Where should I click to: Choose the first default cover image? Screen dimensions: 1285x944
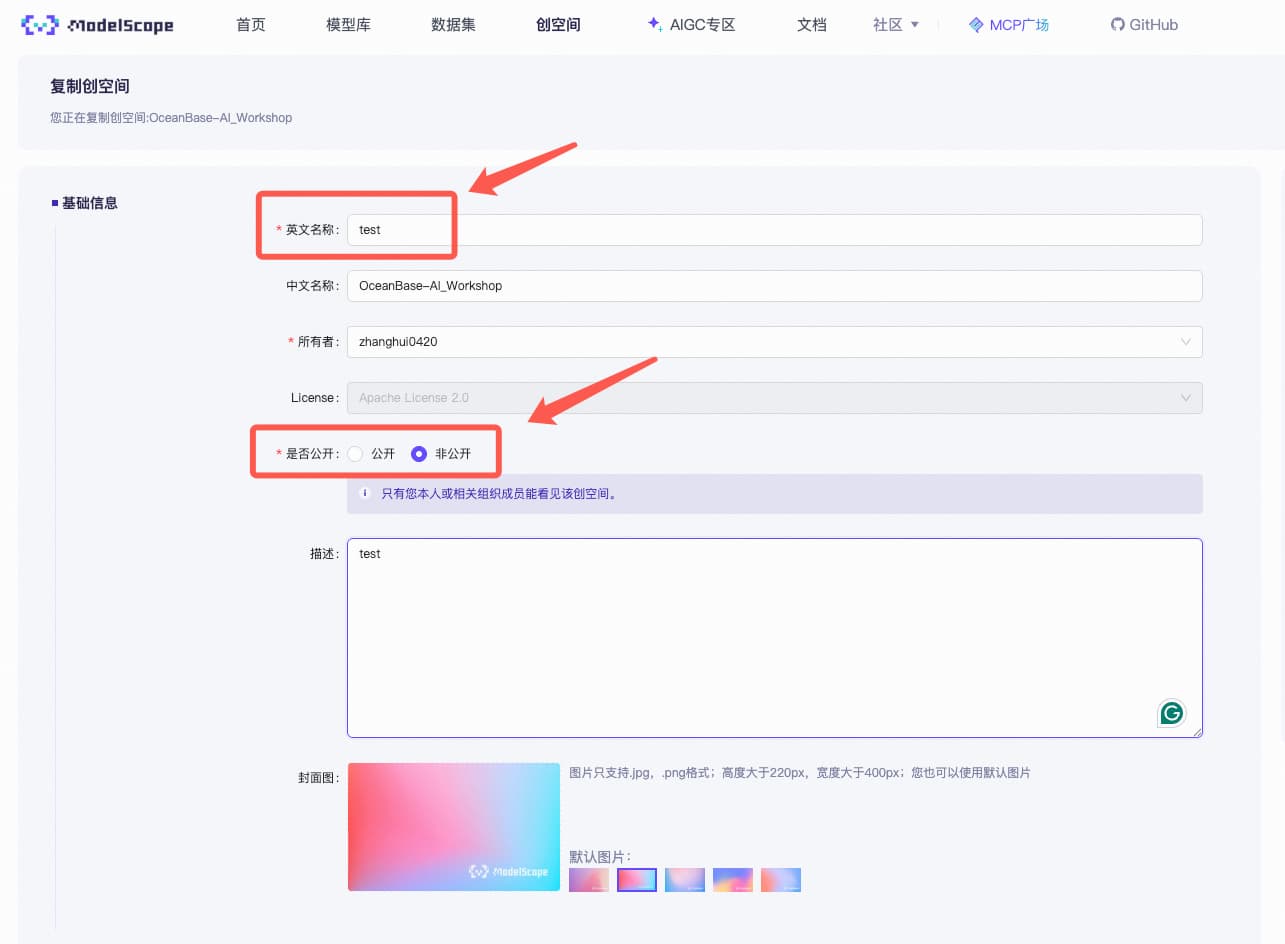tap(589, 879)
